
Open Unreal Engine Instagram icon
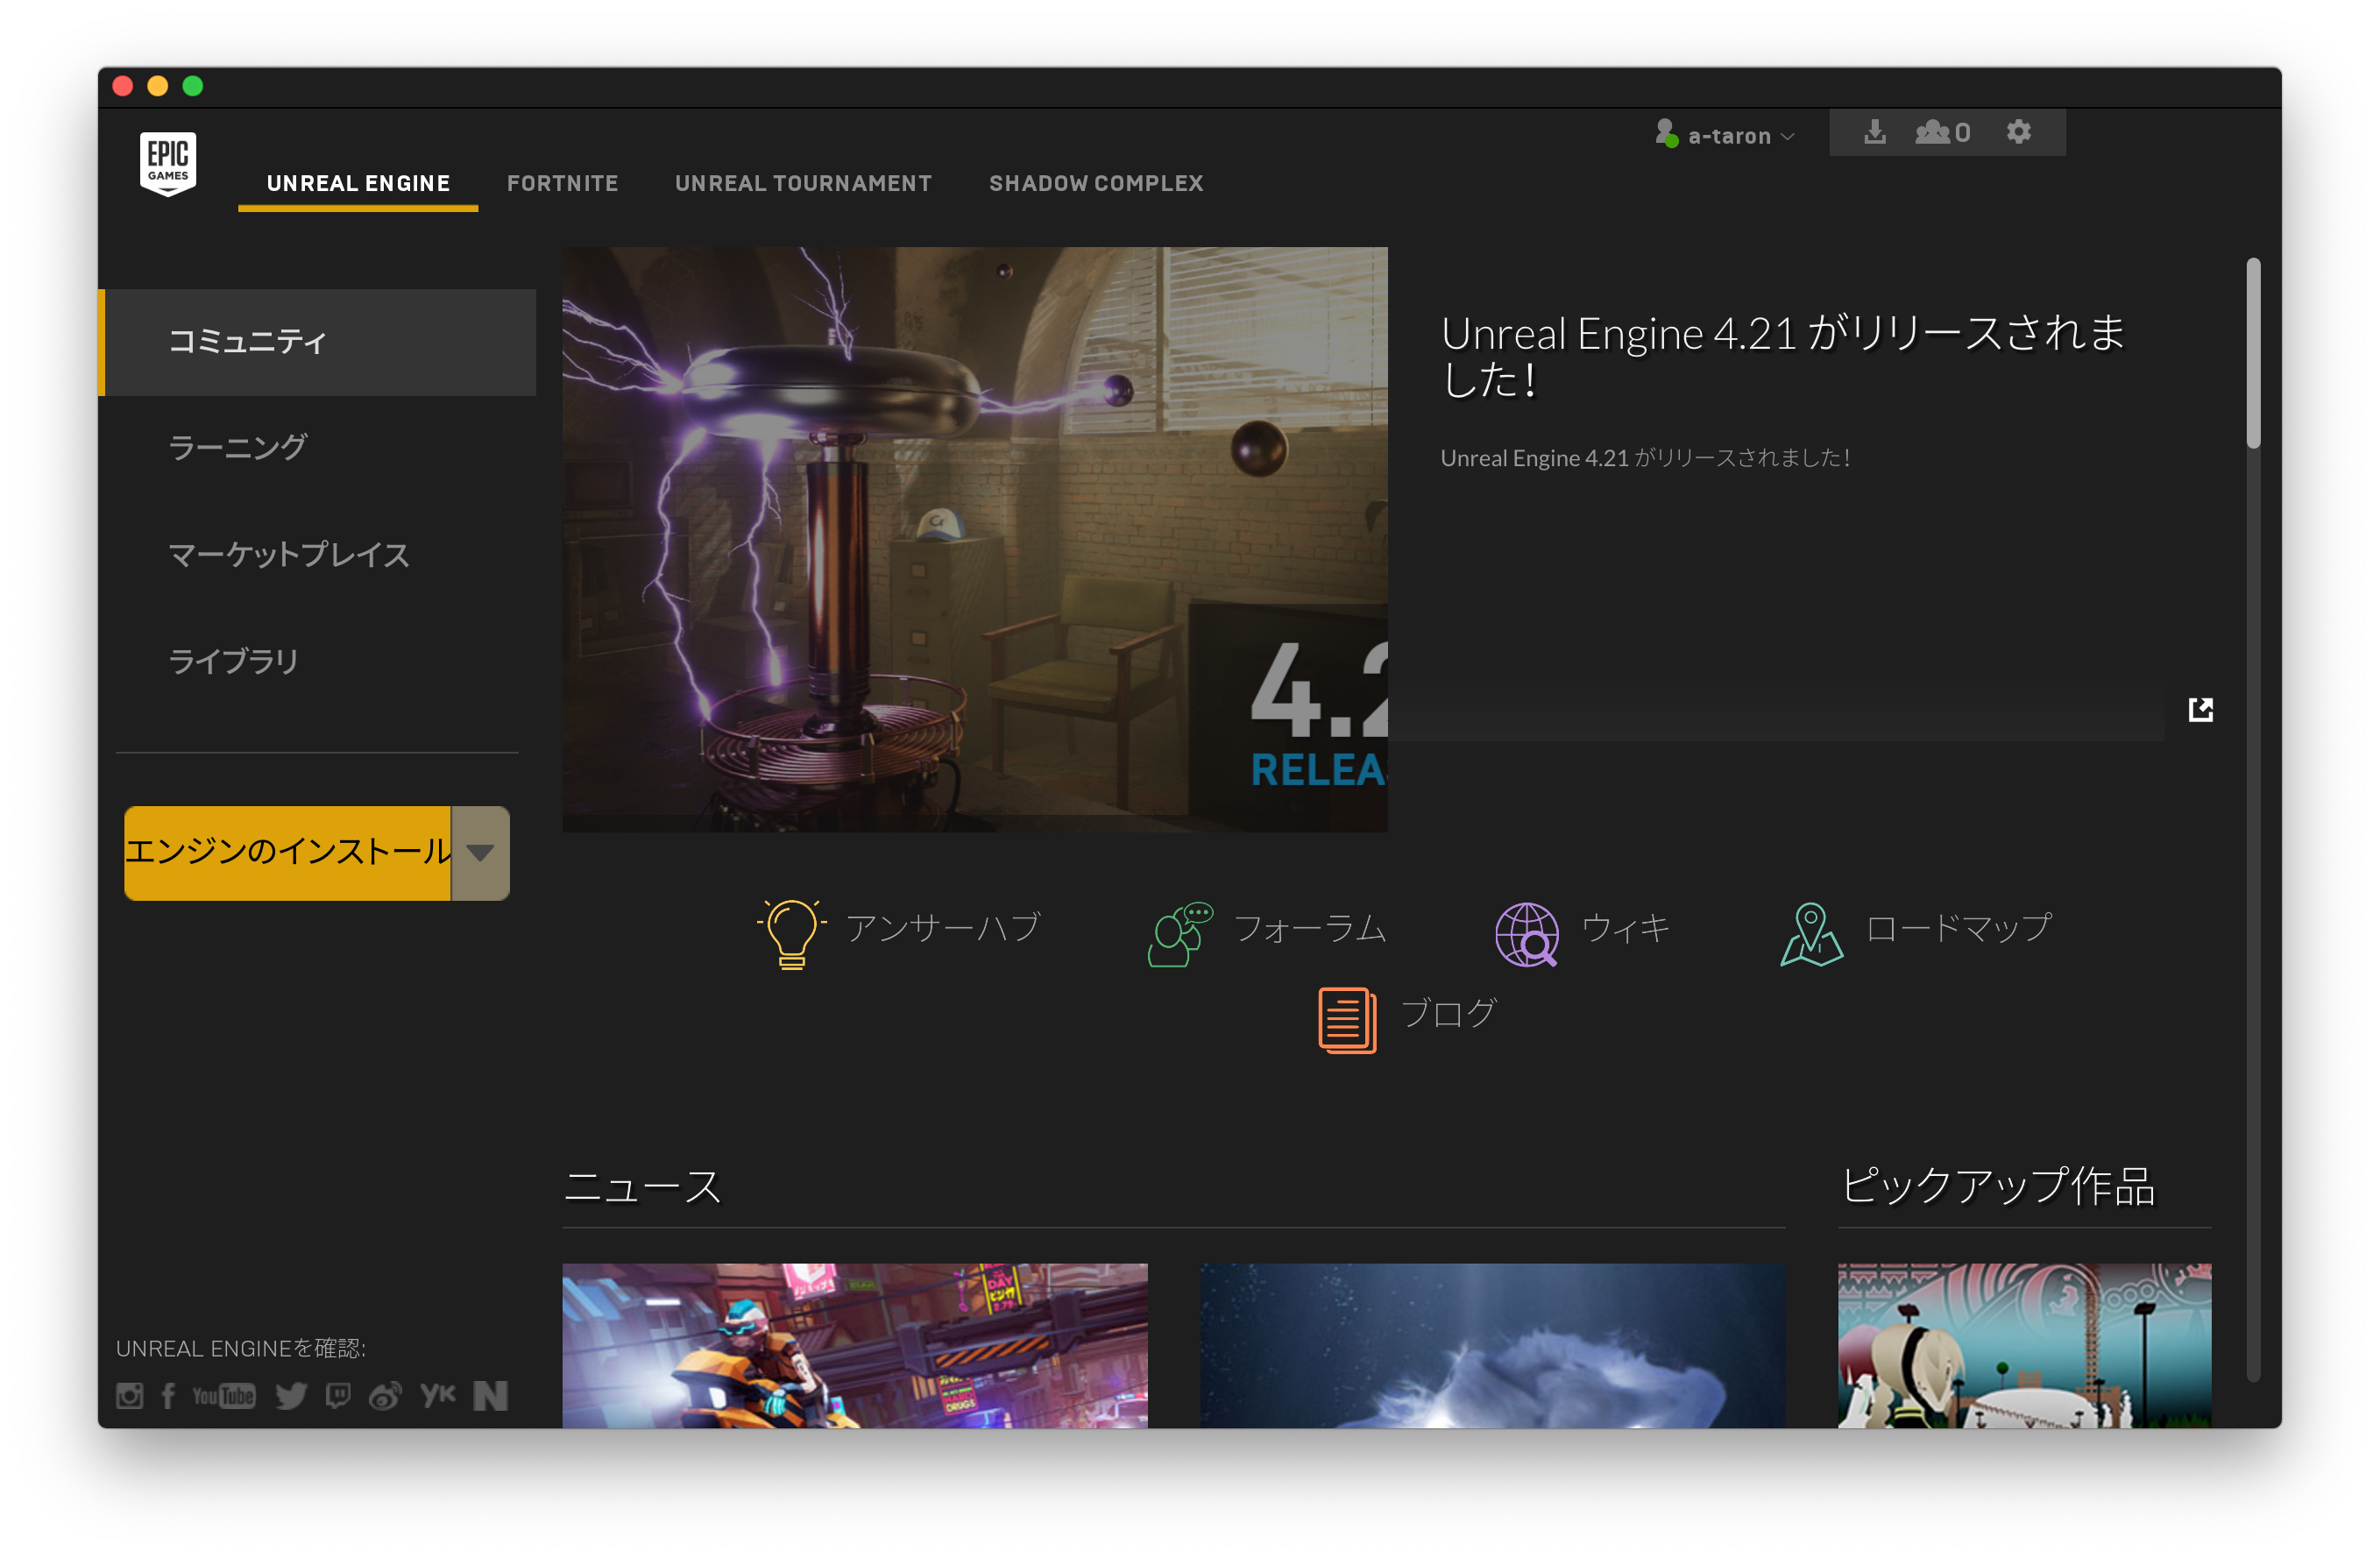[129, 1395]
